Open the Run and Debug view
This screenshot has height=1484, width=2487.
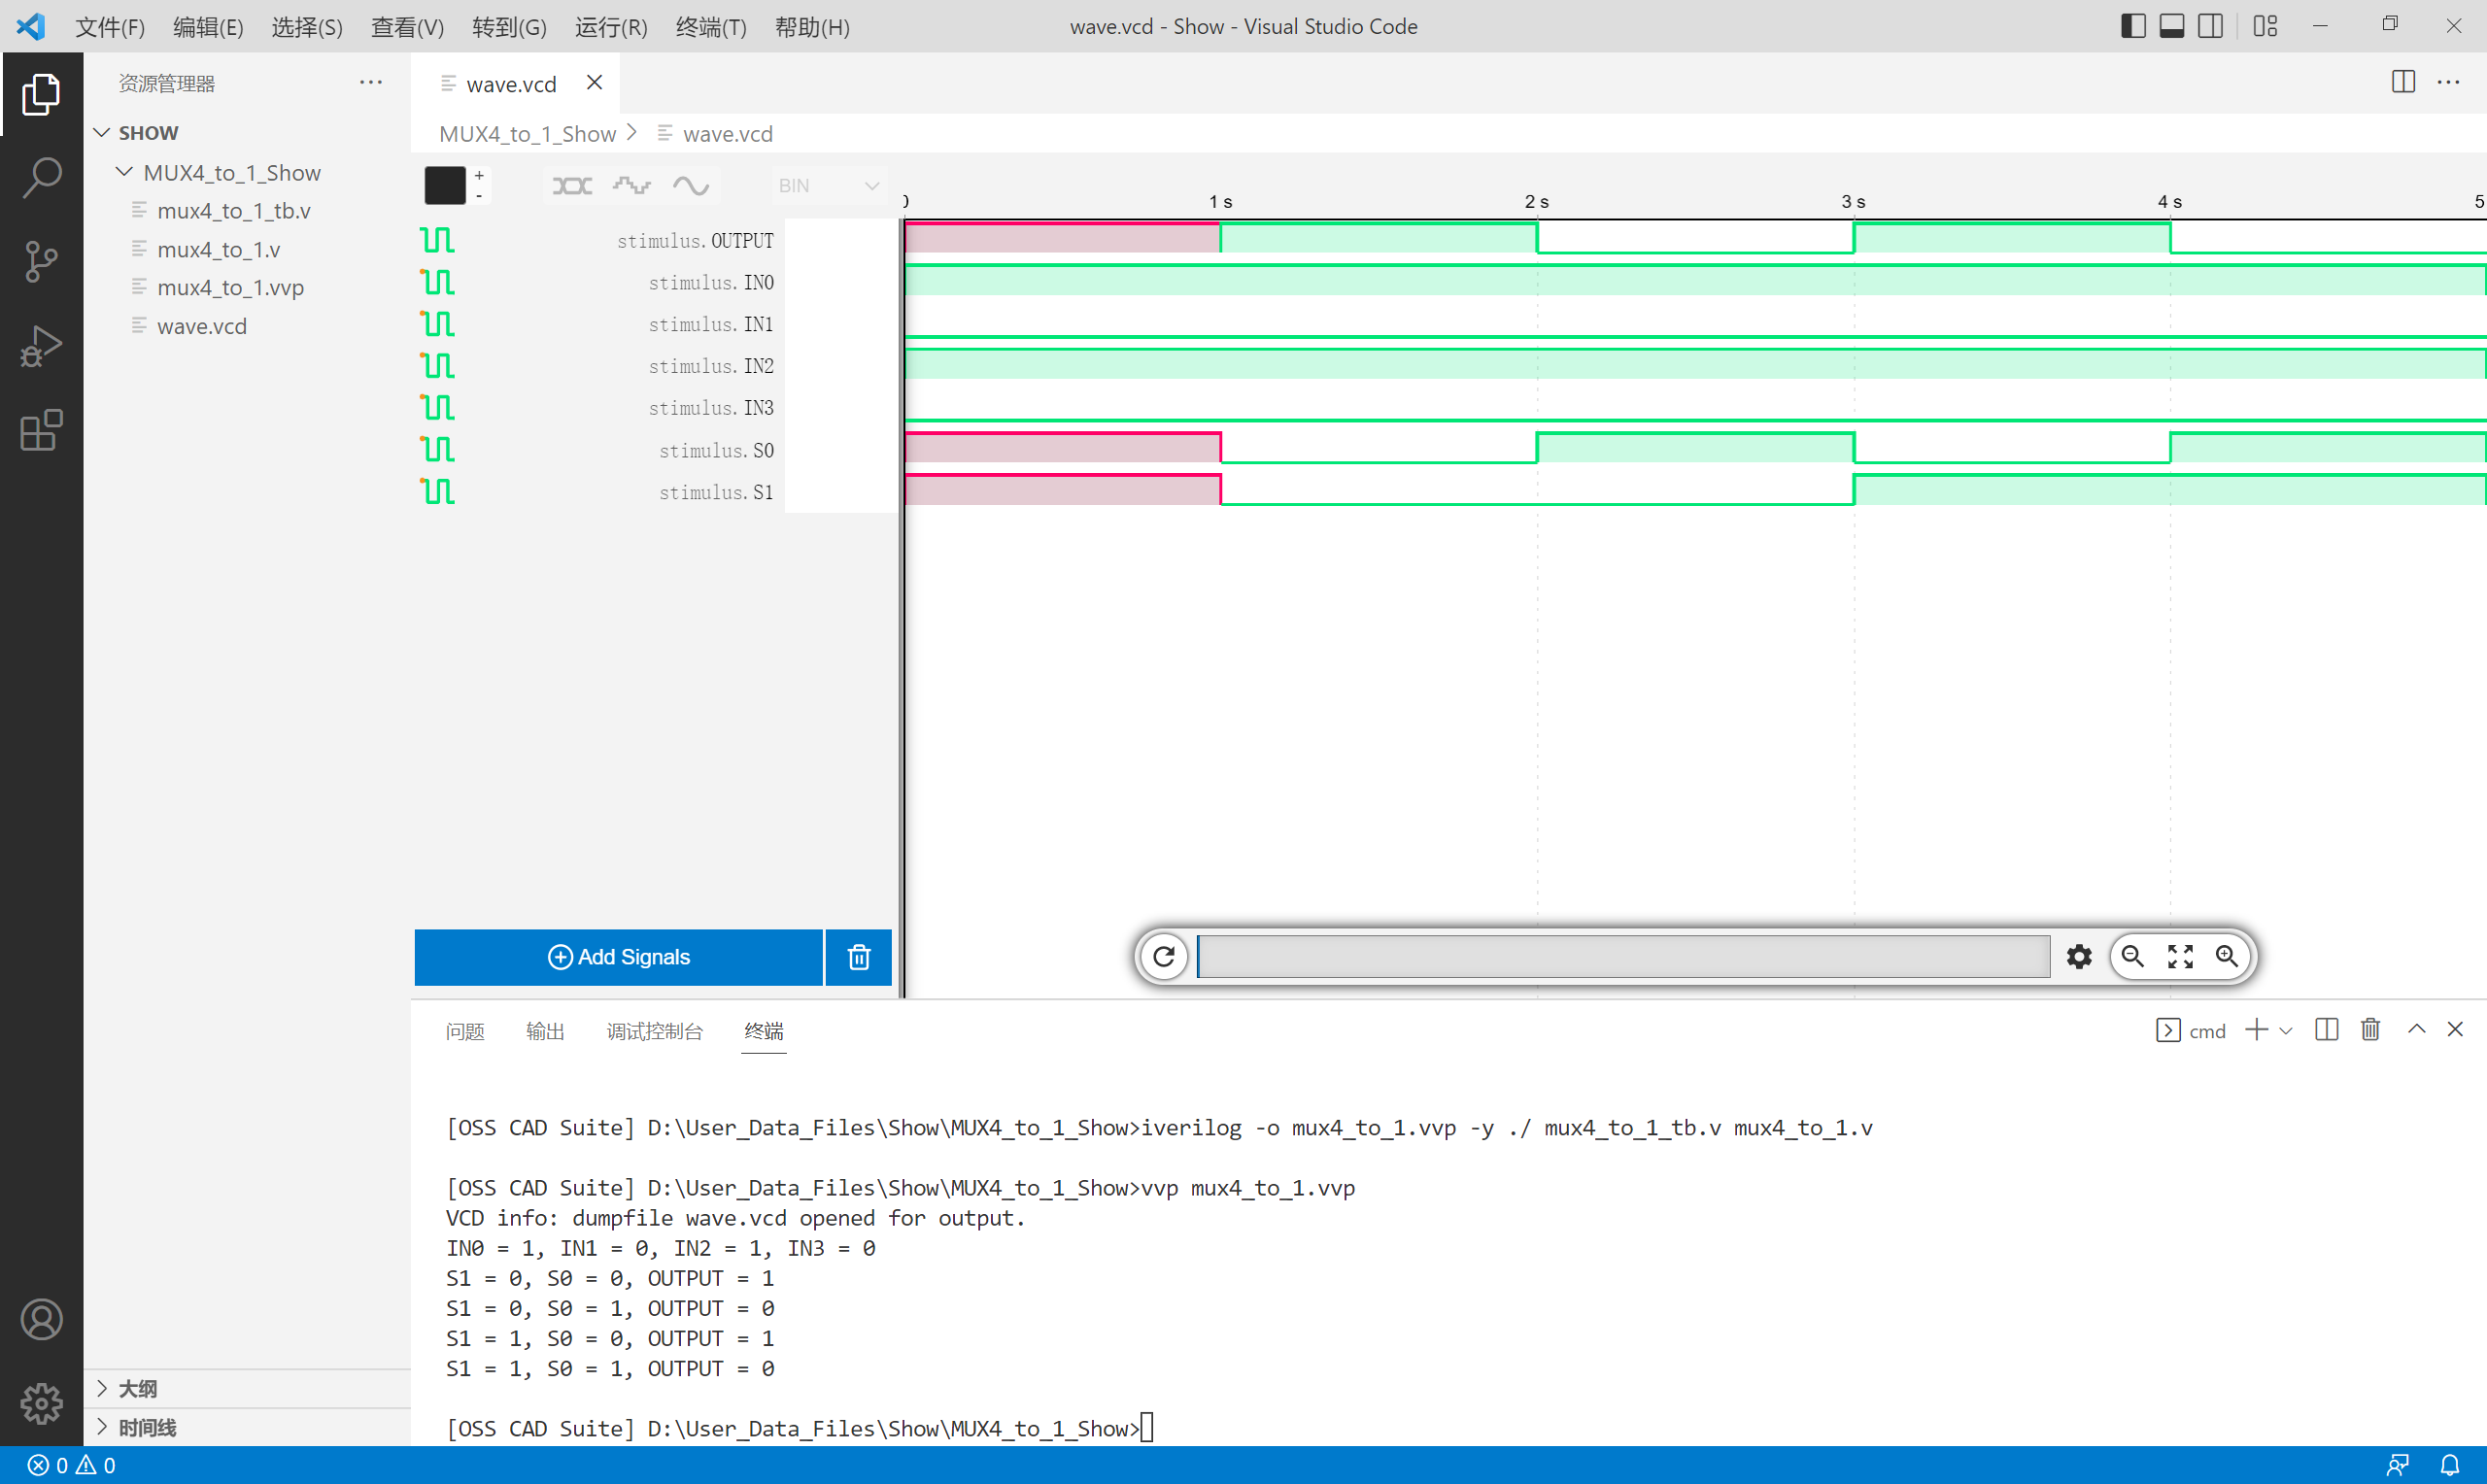tap(41, 346)
